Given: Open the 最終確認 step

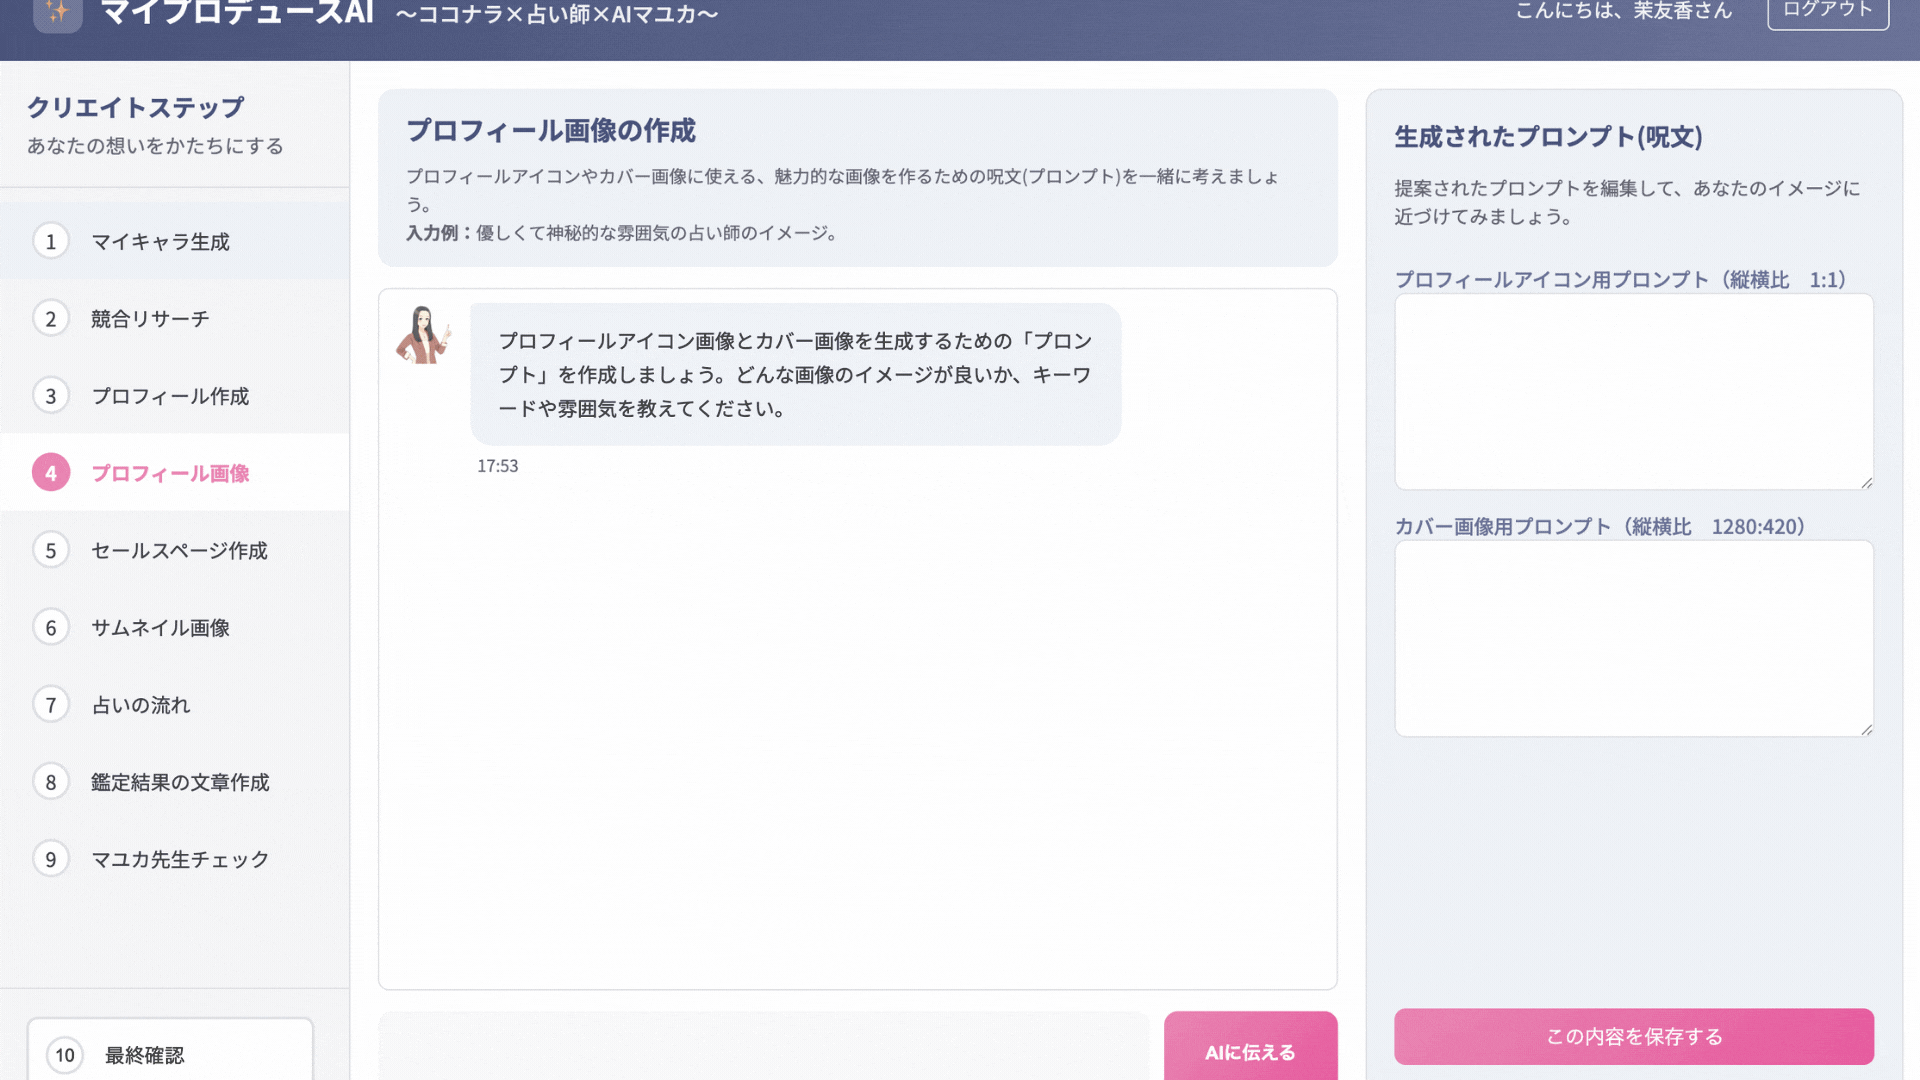Looking at the screenshot, I should pos(145,1055).
